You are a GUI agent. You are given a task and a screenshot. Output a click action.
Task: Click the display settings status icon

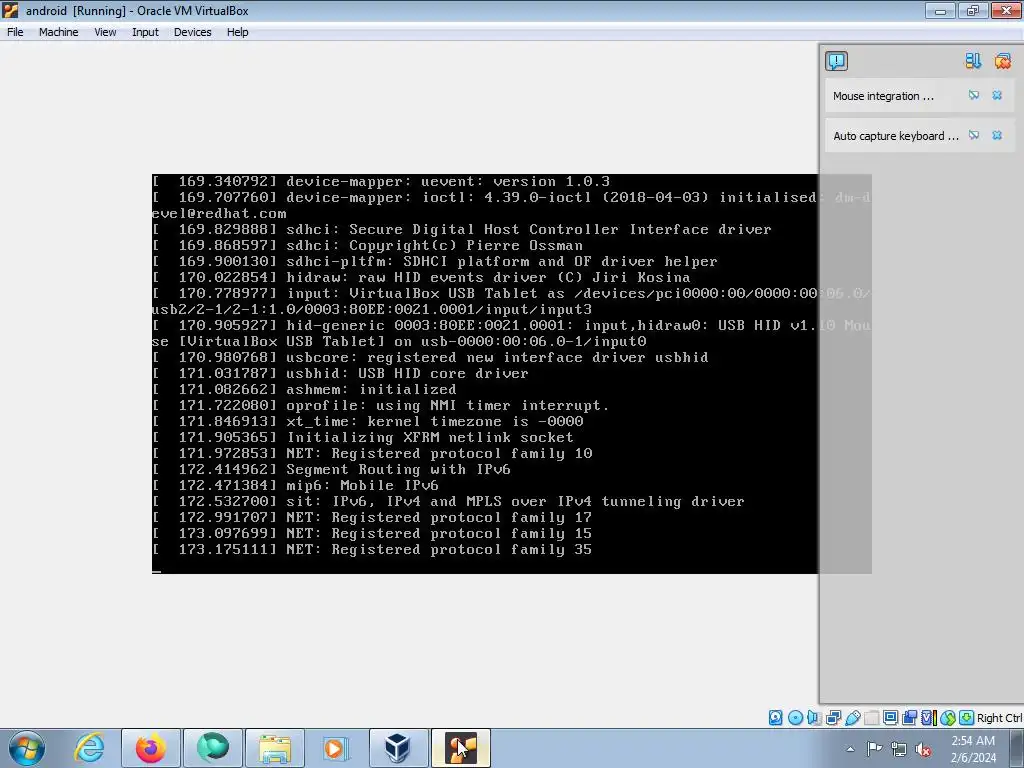890,718
